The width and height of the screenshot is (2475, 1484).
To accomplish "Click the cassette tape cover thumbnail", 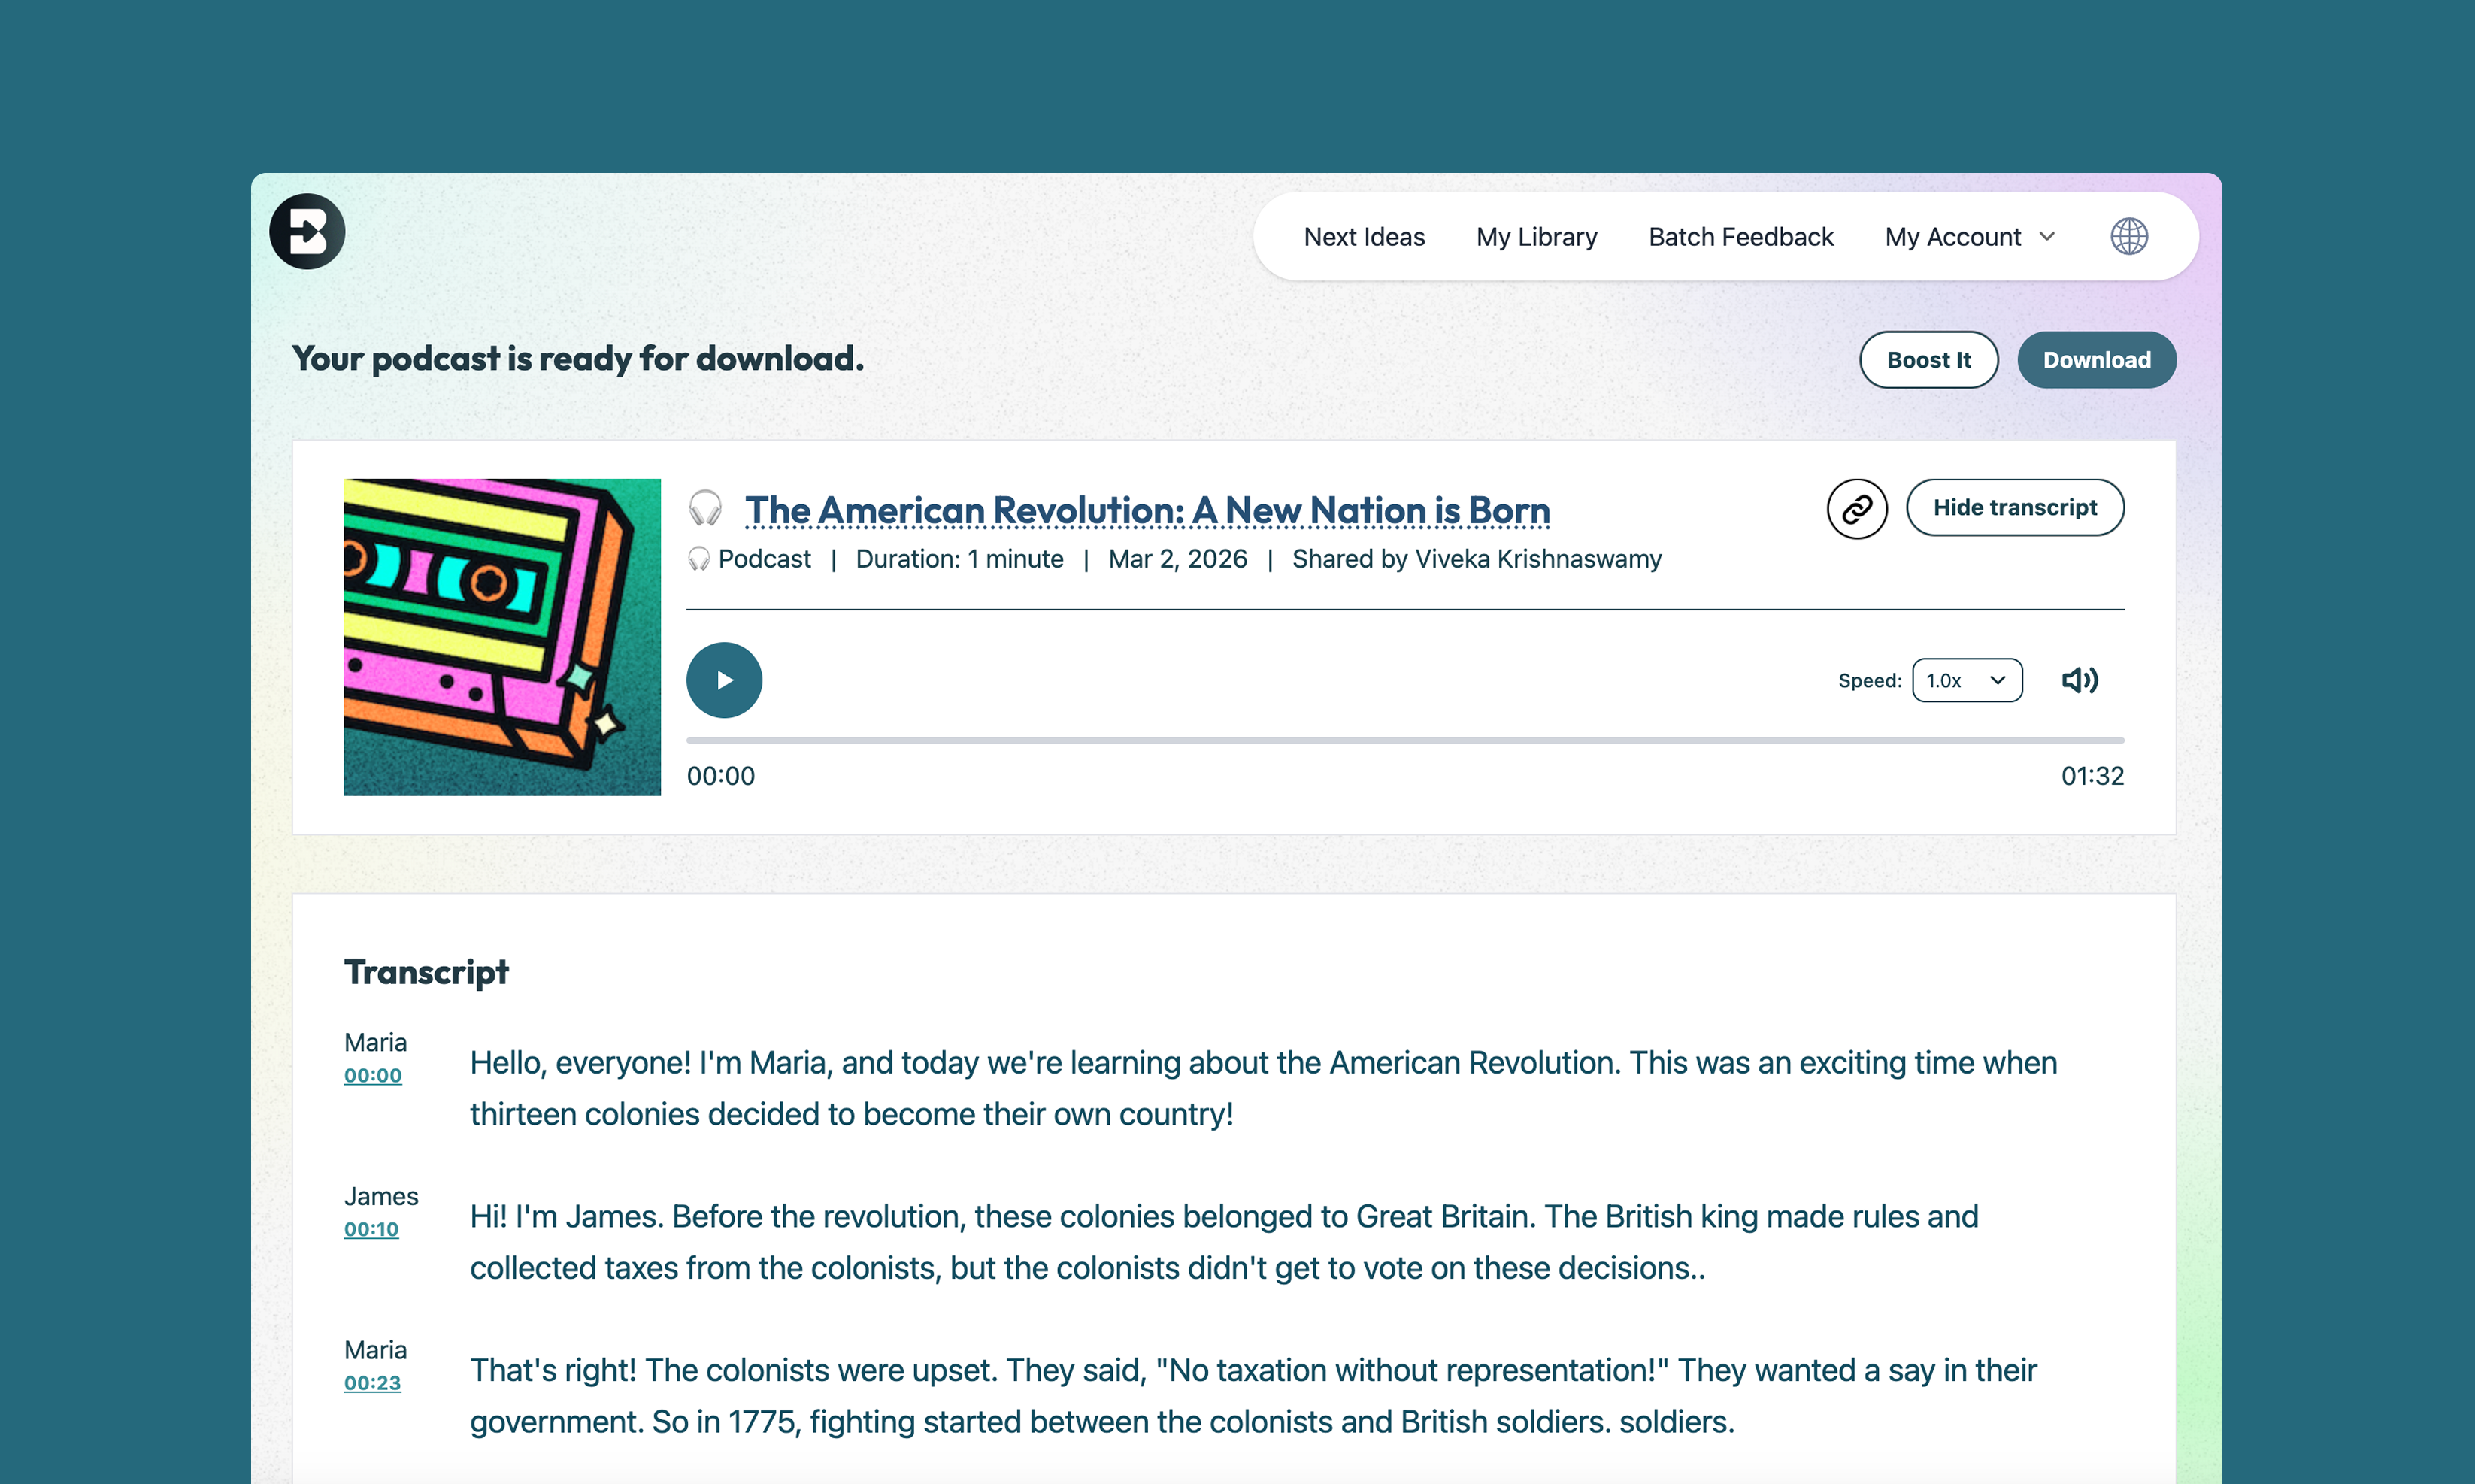I will coord(502,637).
